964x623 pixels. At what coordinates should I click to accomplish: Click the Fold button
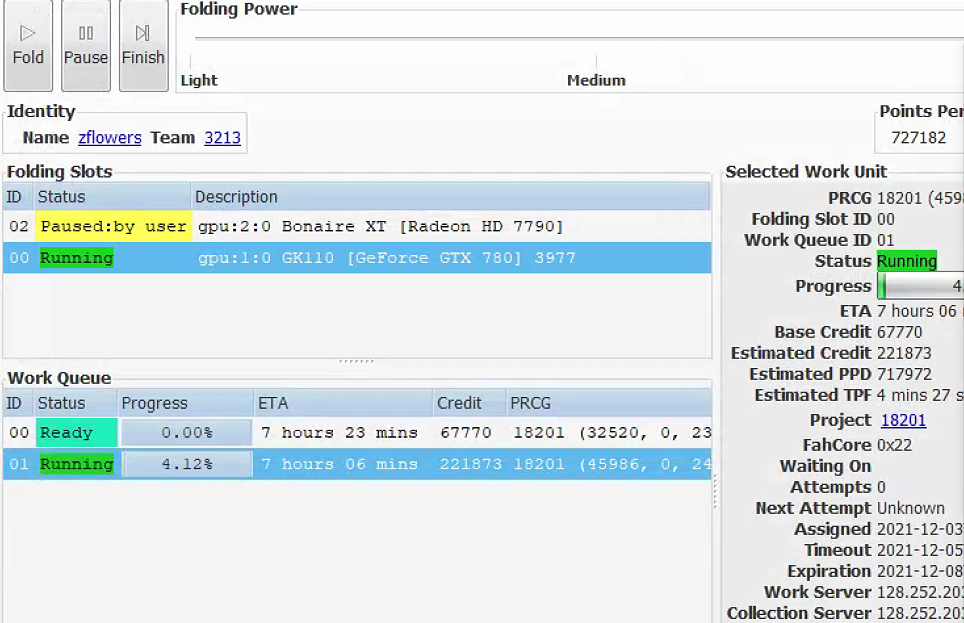pyautogui.click(x=28, y=46)
